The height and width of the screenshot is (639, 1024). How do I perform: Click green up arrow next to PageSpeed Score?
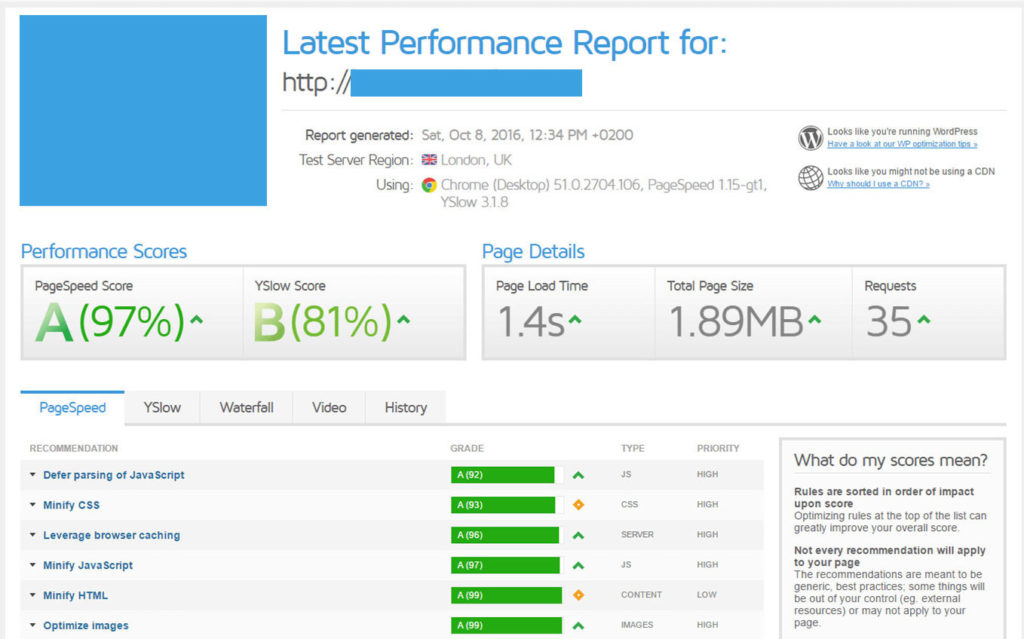point(196,321)
